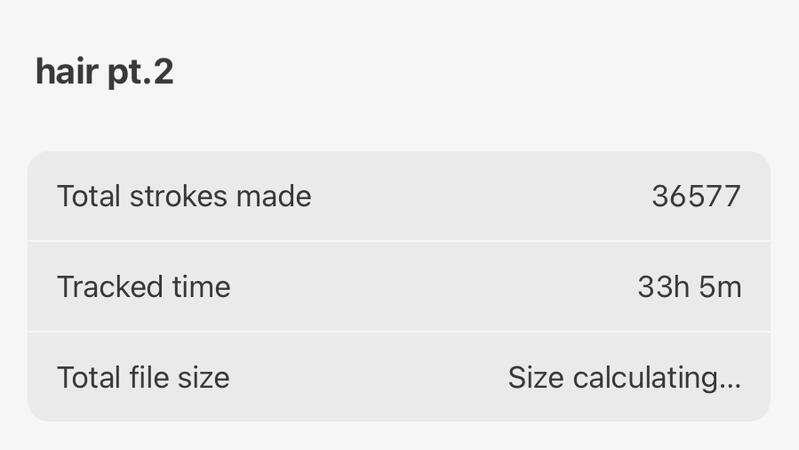
Task: Select the "Total file size" label
Action: [143, 377]
